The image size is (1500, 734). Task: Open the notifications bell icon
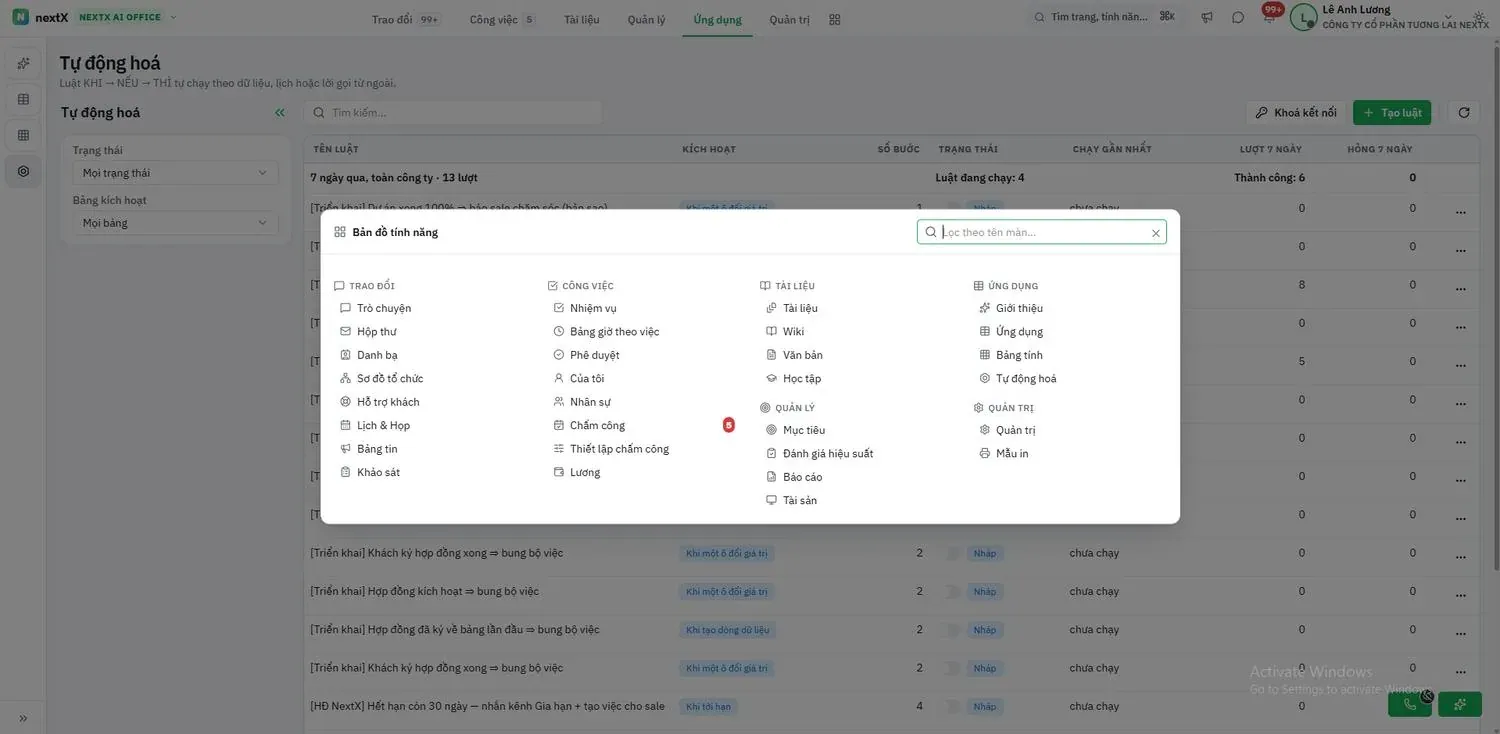tap(1268, 18)
